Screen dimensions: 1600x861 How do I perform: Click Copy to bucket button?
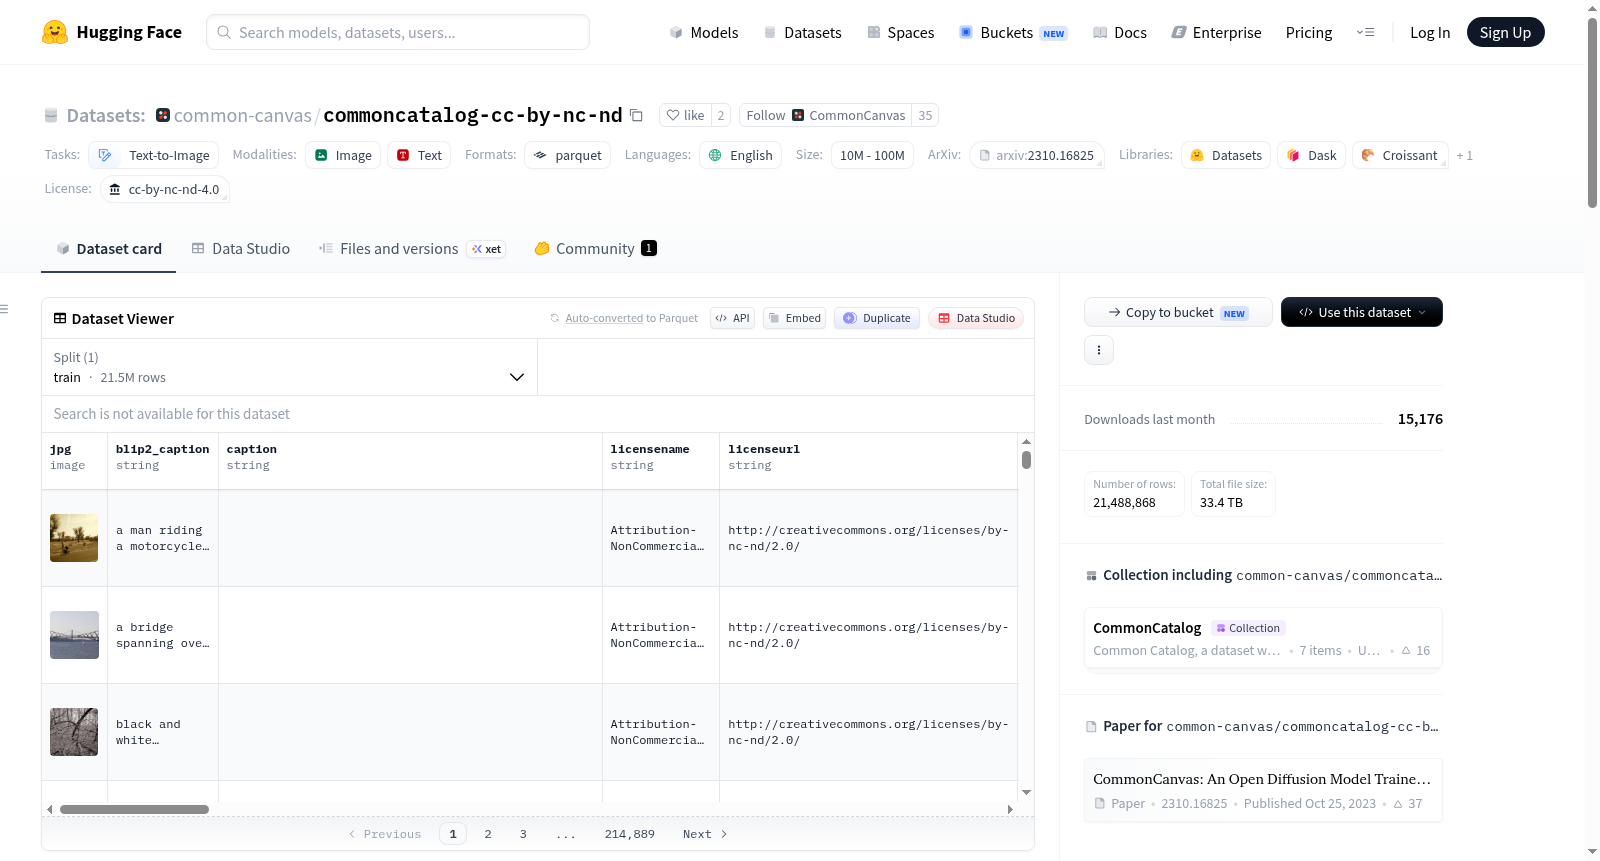1178,312
